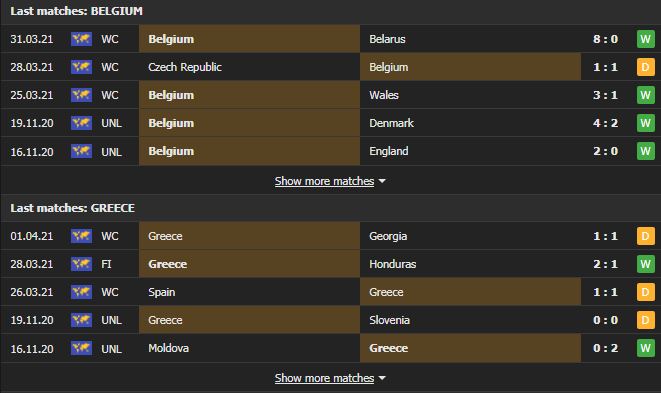
Task: Click the dropdown arrow beside Belgium's Show more matches
Action: 382,181
